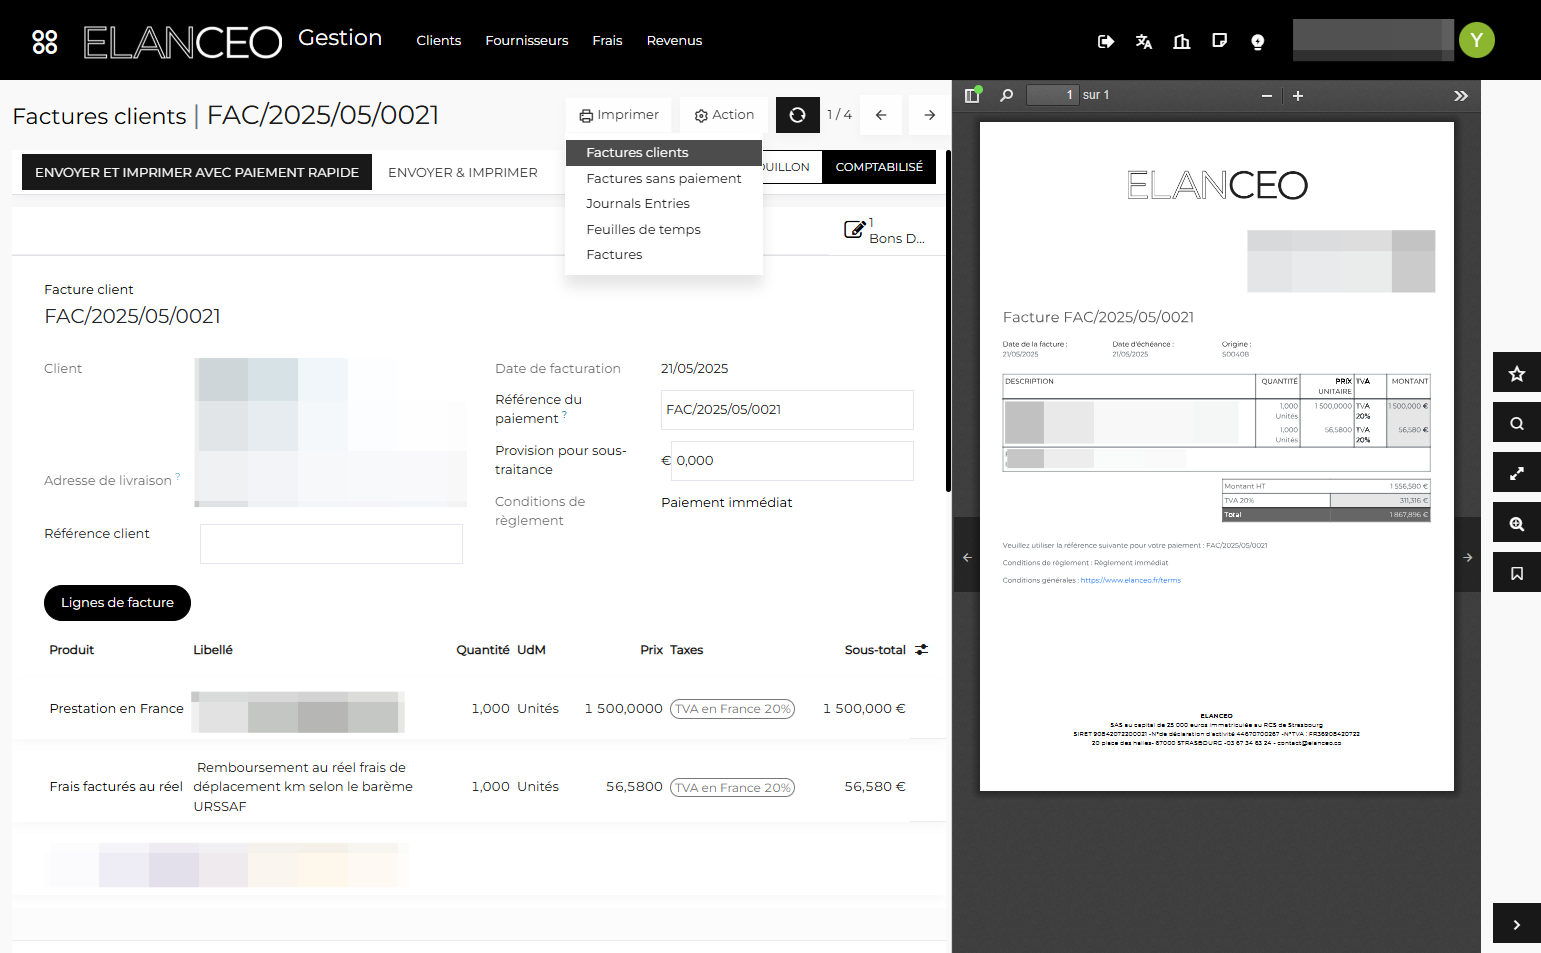
Task: Select Factures clients print option
Action: point(664,153)
